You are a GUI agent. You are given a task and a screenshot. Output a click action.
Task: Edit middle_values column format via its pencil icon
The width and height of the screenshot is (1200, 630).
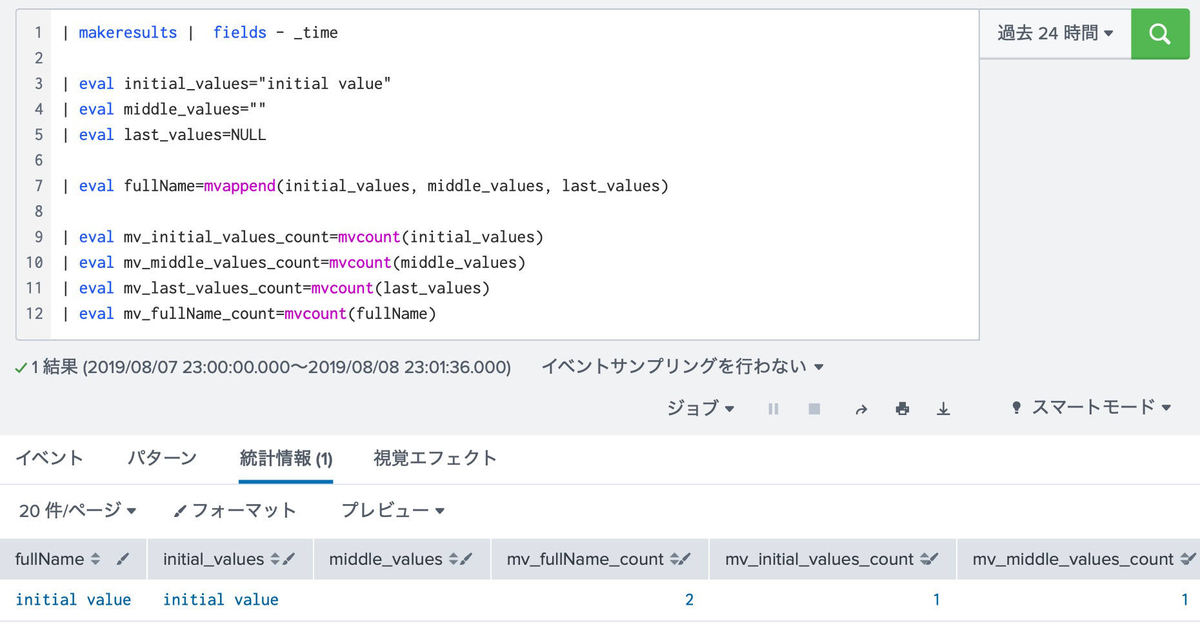[467, 559]
